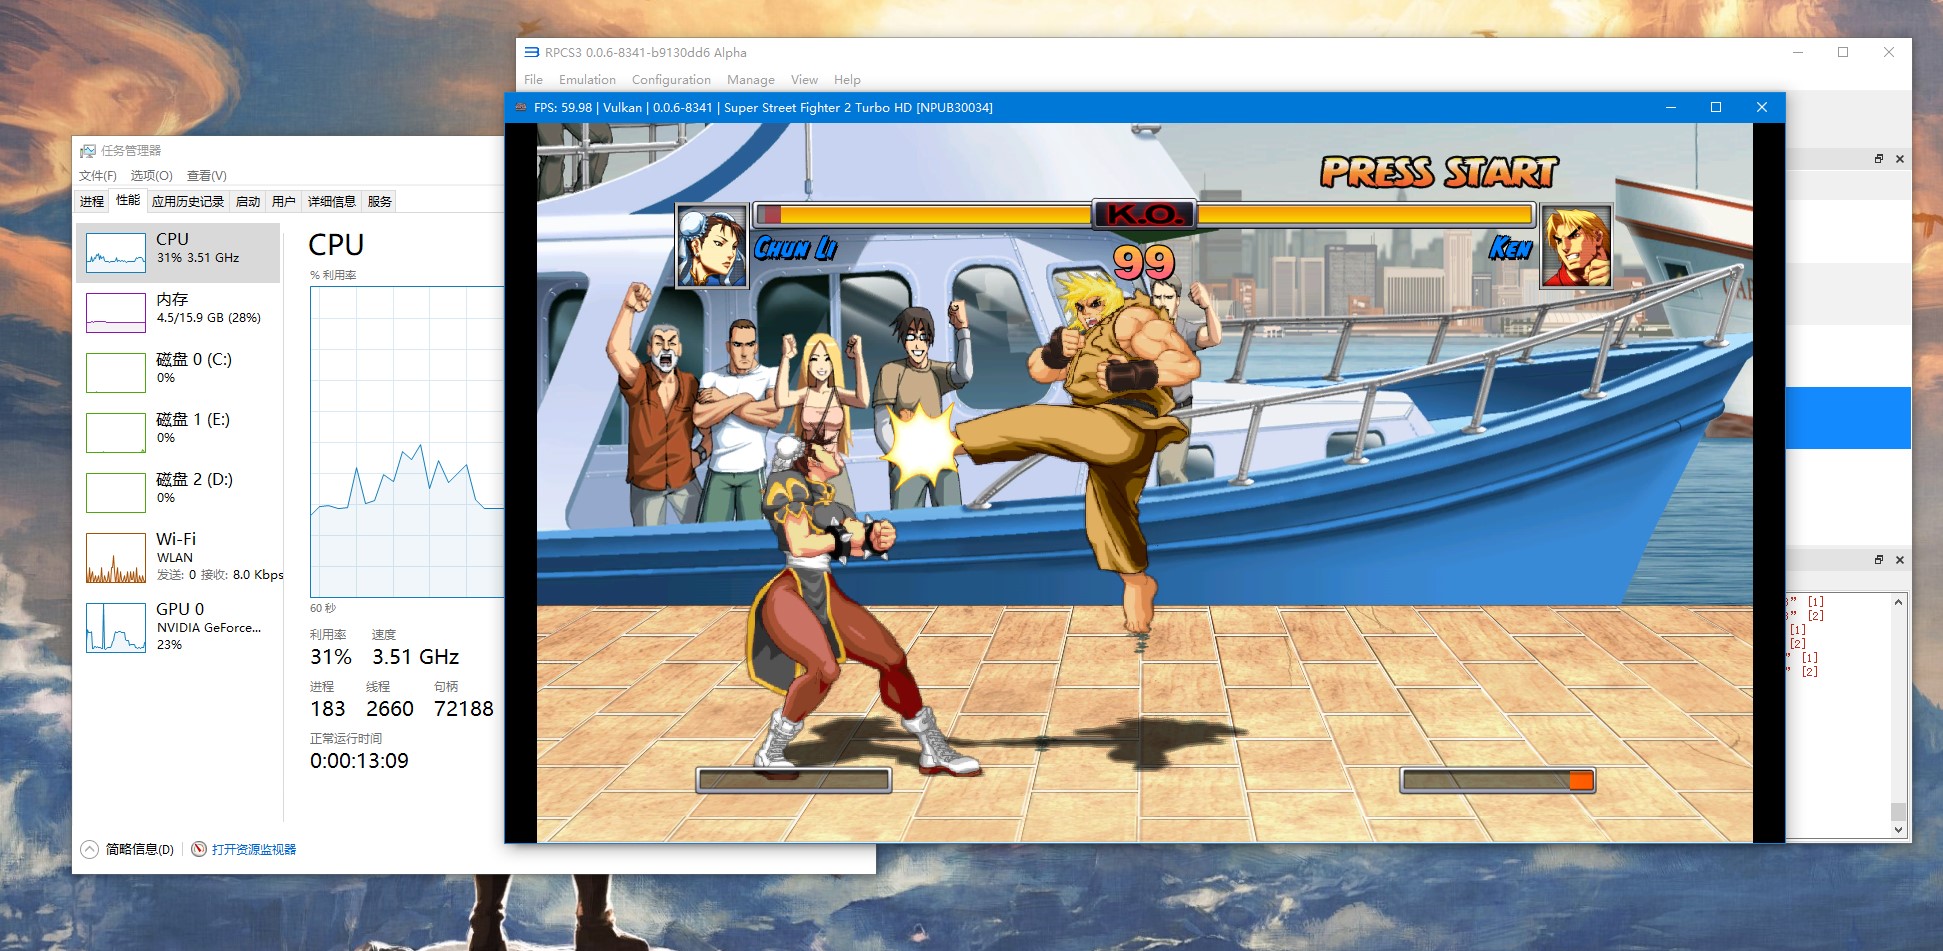Click the 31% utilization value below the graph
1943x951 pixels.
[331, 657]
